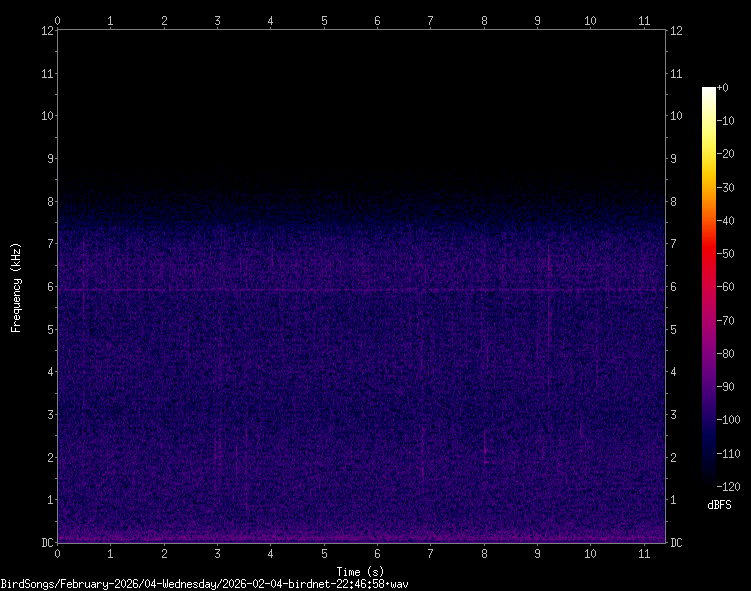Click the "Frequency (kHz)" vertical axis label

click(x=16, y=287)
